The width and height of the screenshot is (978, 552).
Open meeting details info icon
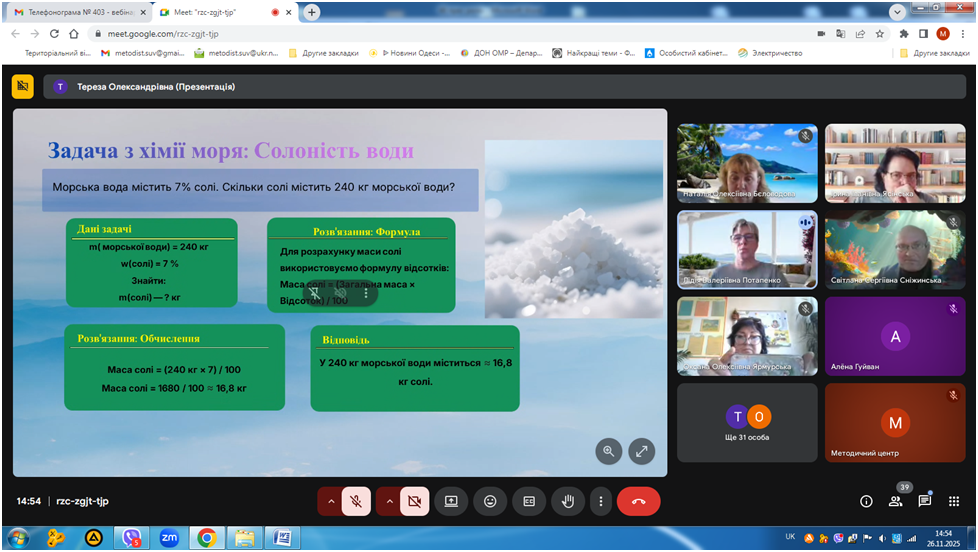[x=866, y=501]
